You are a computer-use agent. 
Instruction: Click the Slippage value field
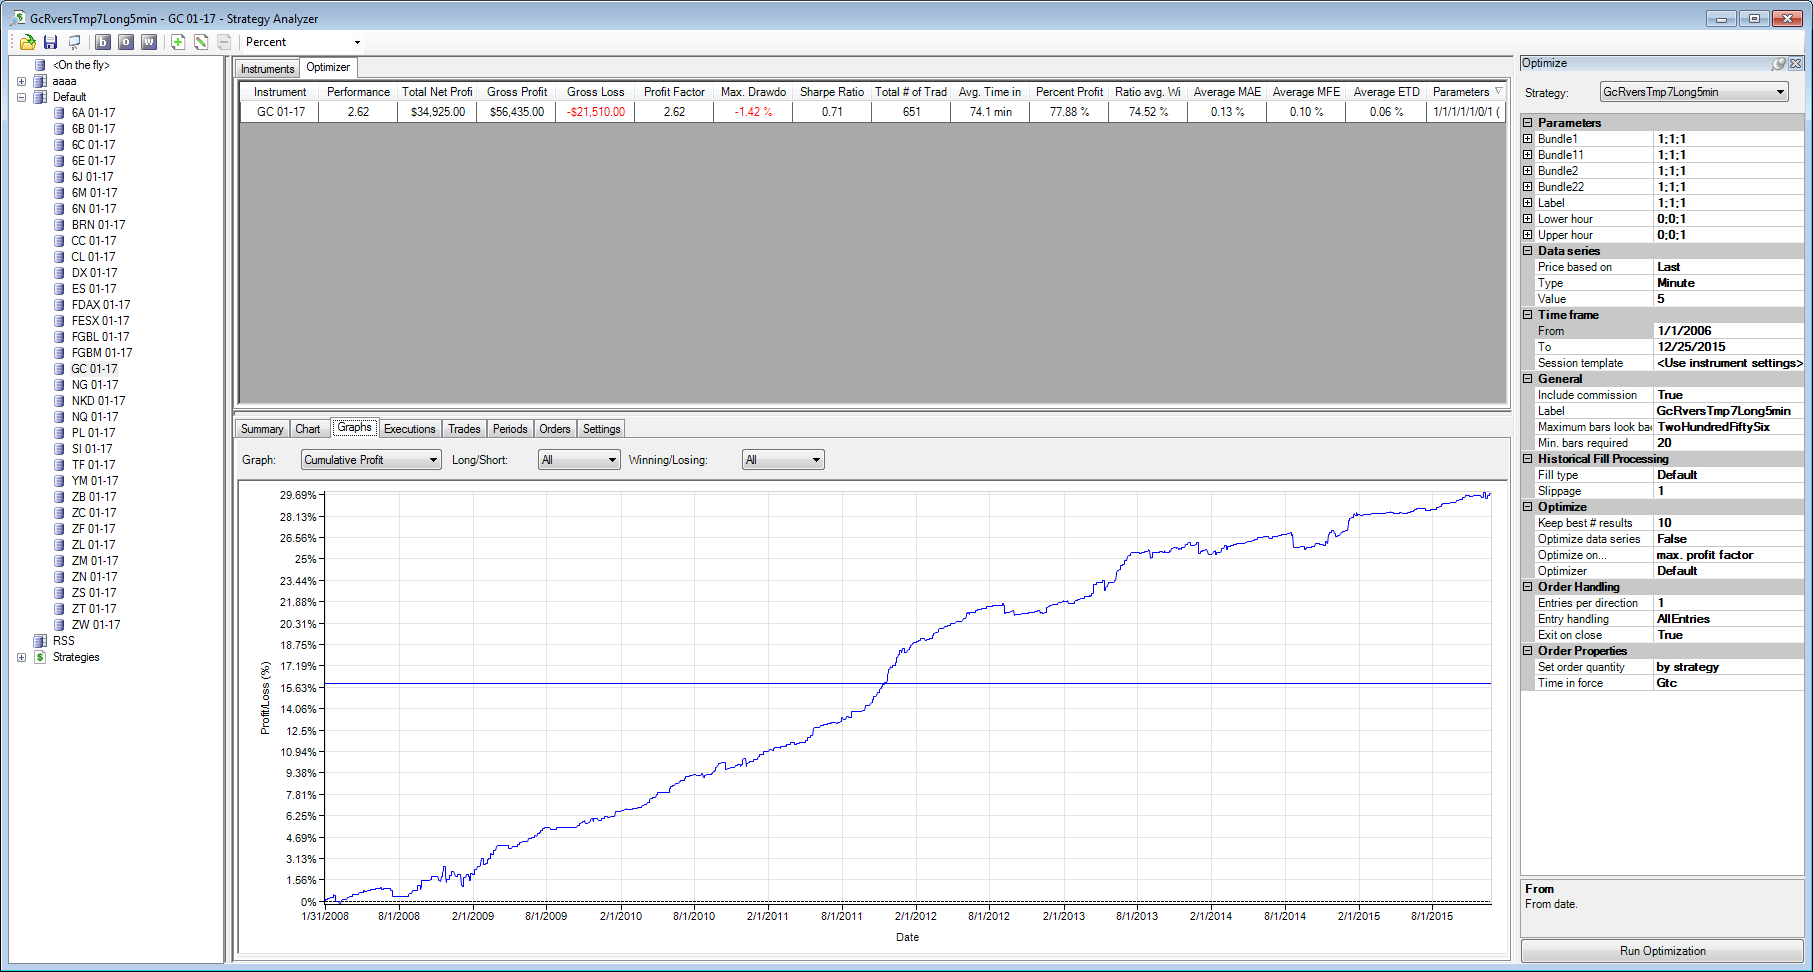point(1729,491)
